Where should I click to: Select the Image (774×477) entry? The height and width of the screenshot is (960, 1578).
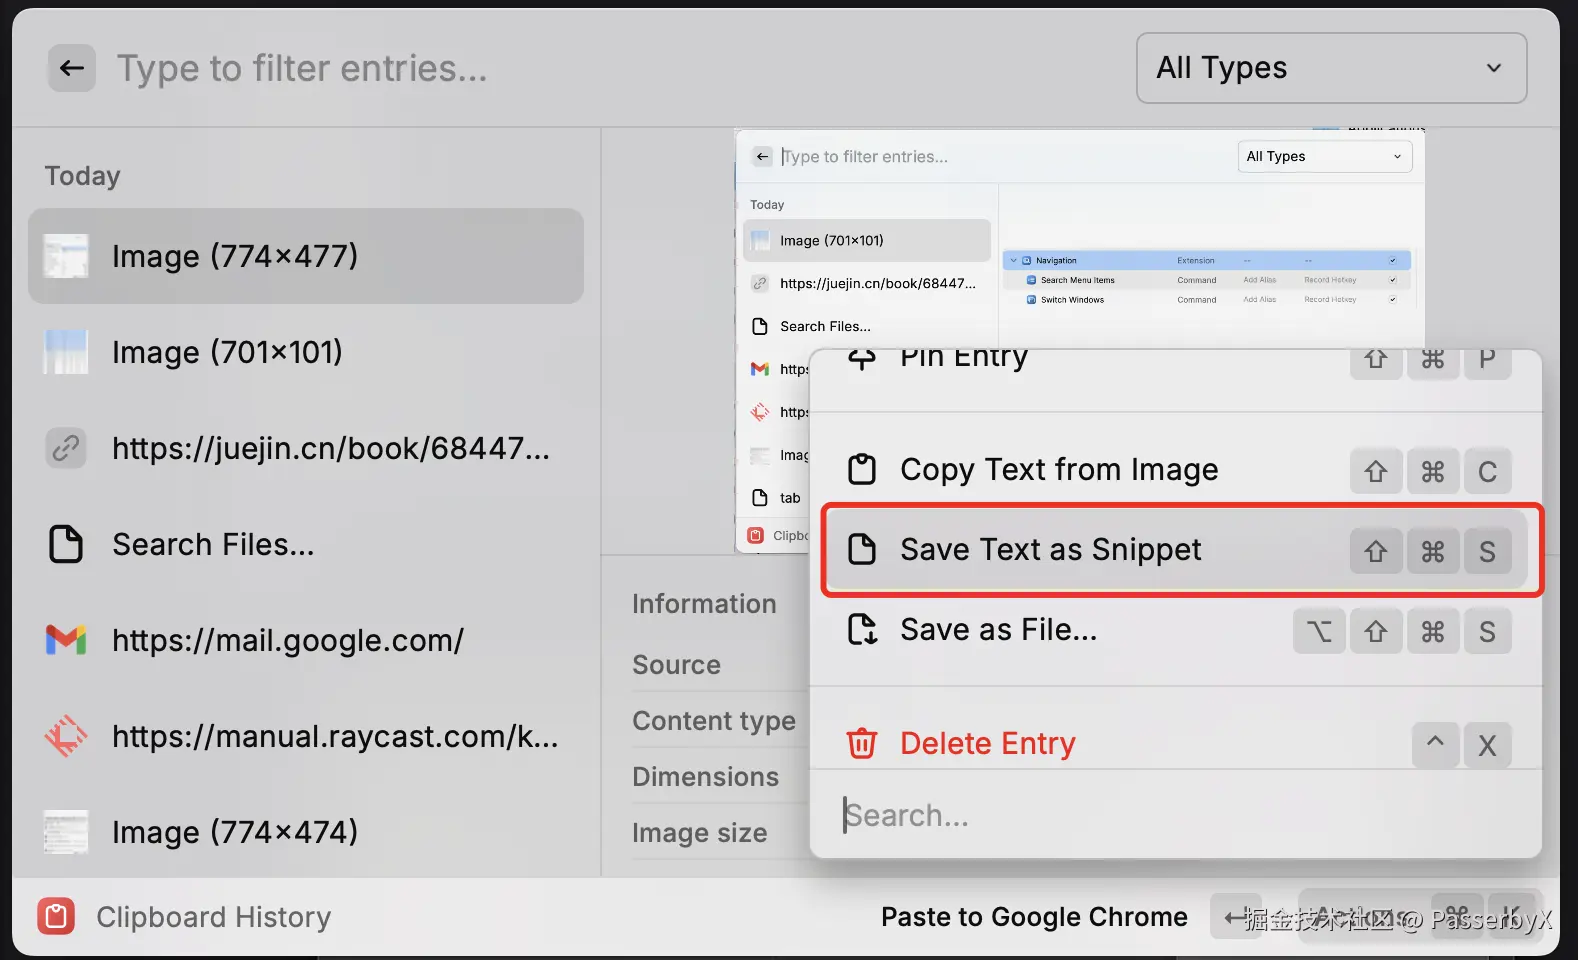(x=306, y=256)
